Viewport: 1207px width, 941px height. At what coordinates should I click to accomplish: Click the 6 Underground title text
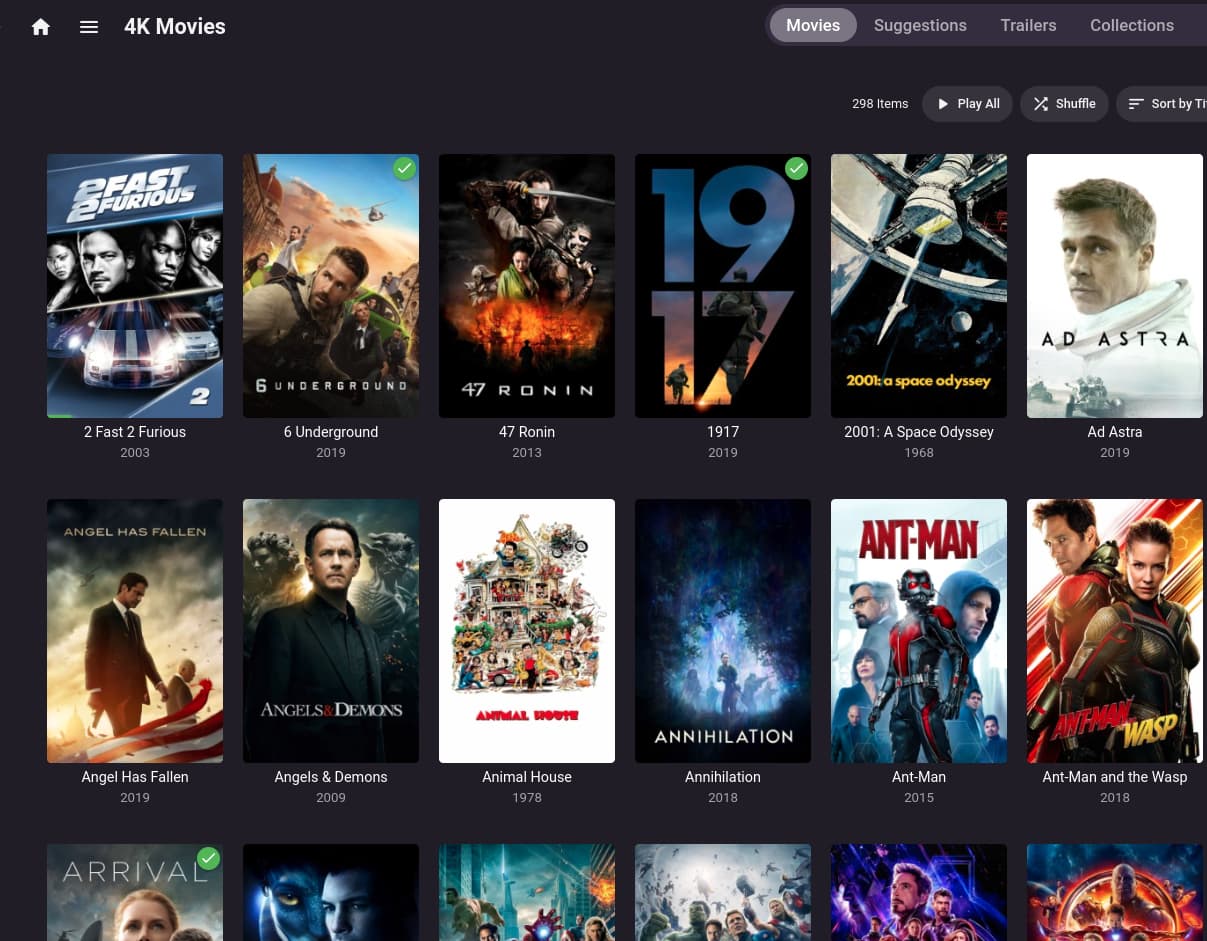[331, 432]
